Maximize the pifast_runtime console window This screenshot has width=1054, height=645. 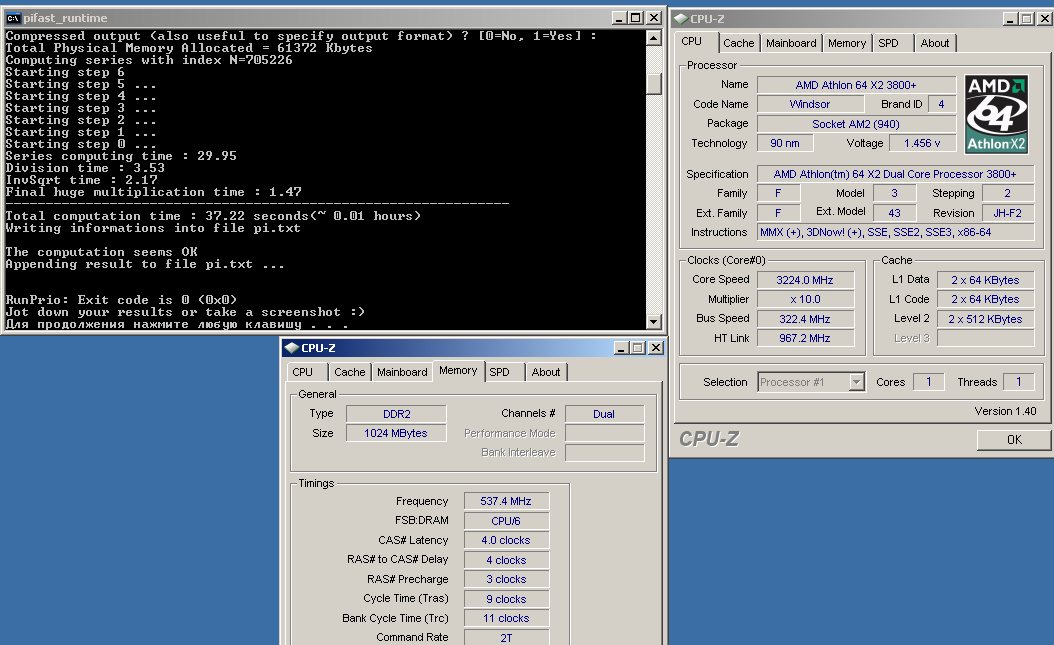[x=635, y=18]
